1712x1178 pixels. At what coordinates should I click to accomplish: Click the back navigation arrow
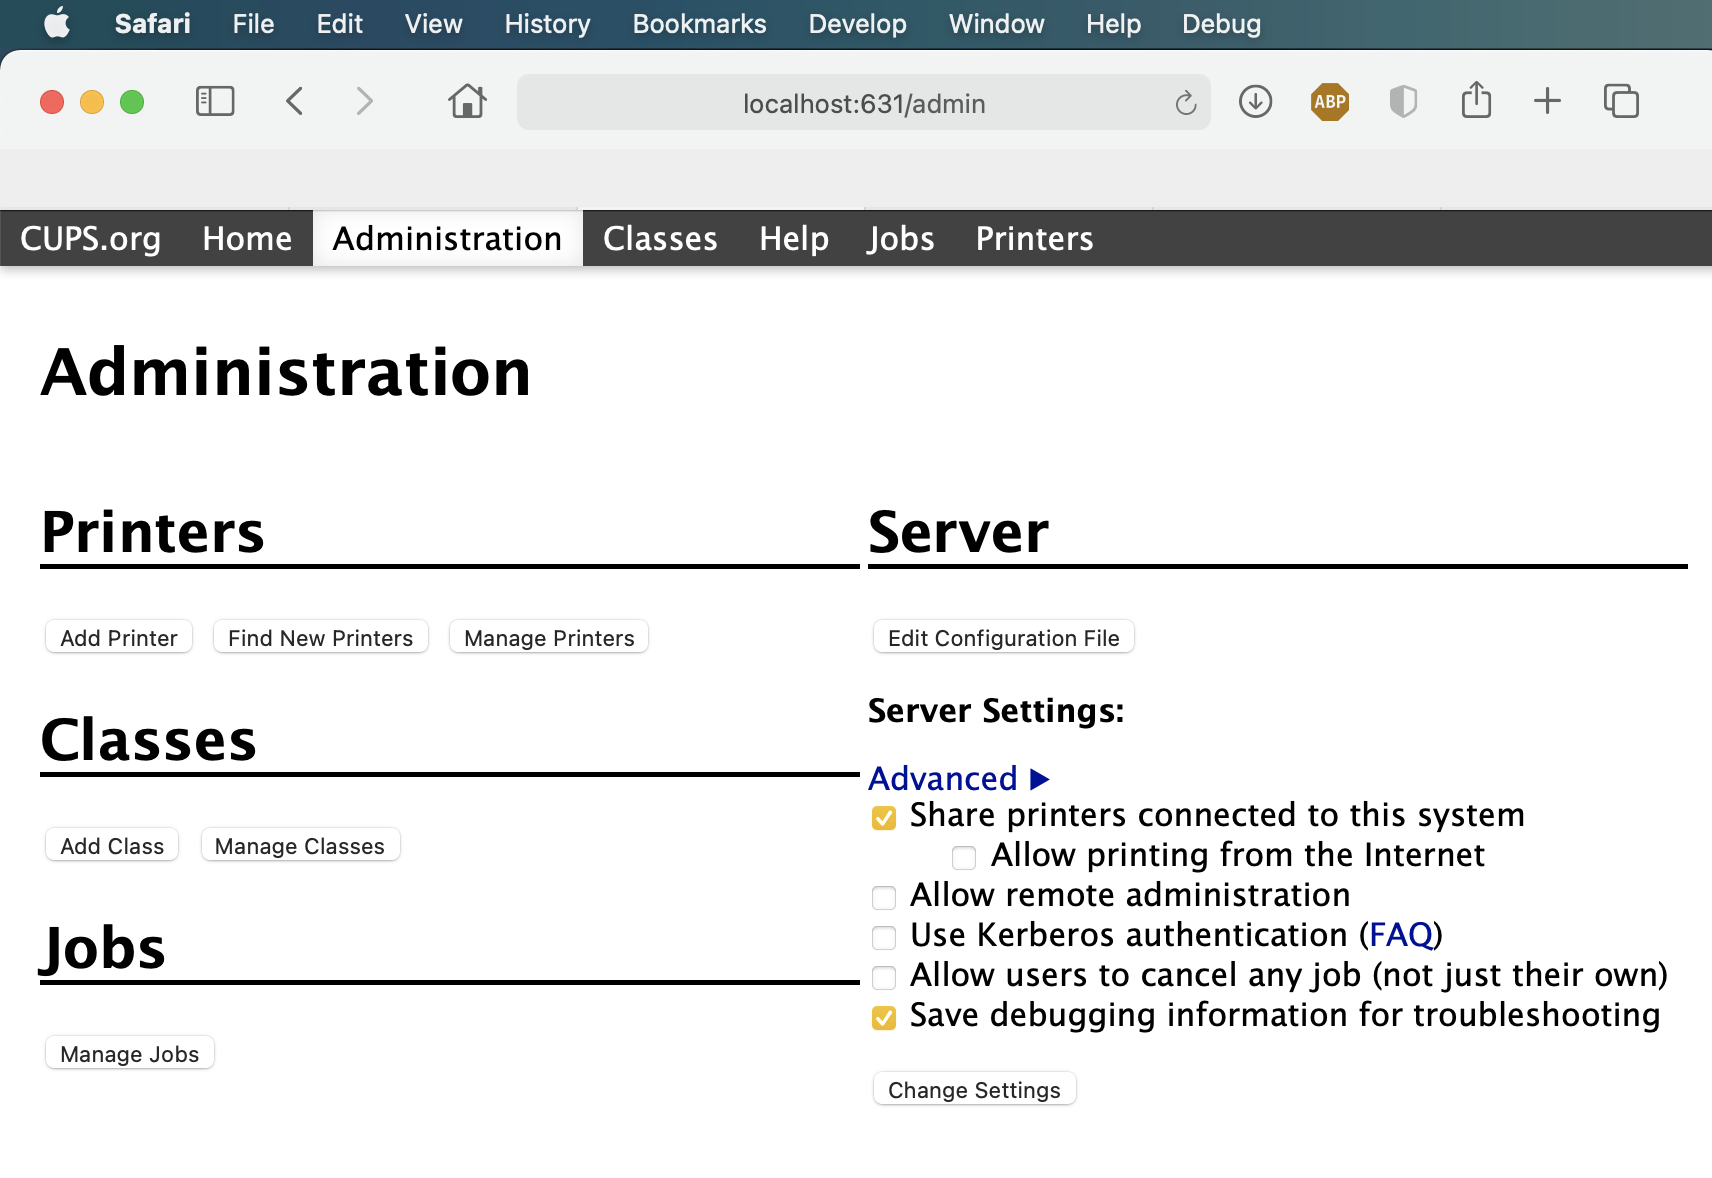point(295,101)
